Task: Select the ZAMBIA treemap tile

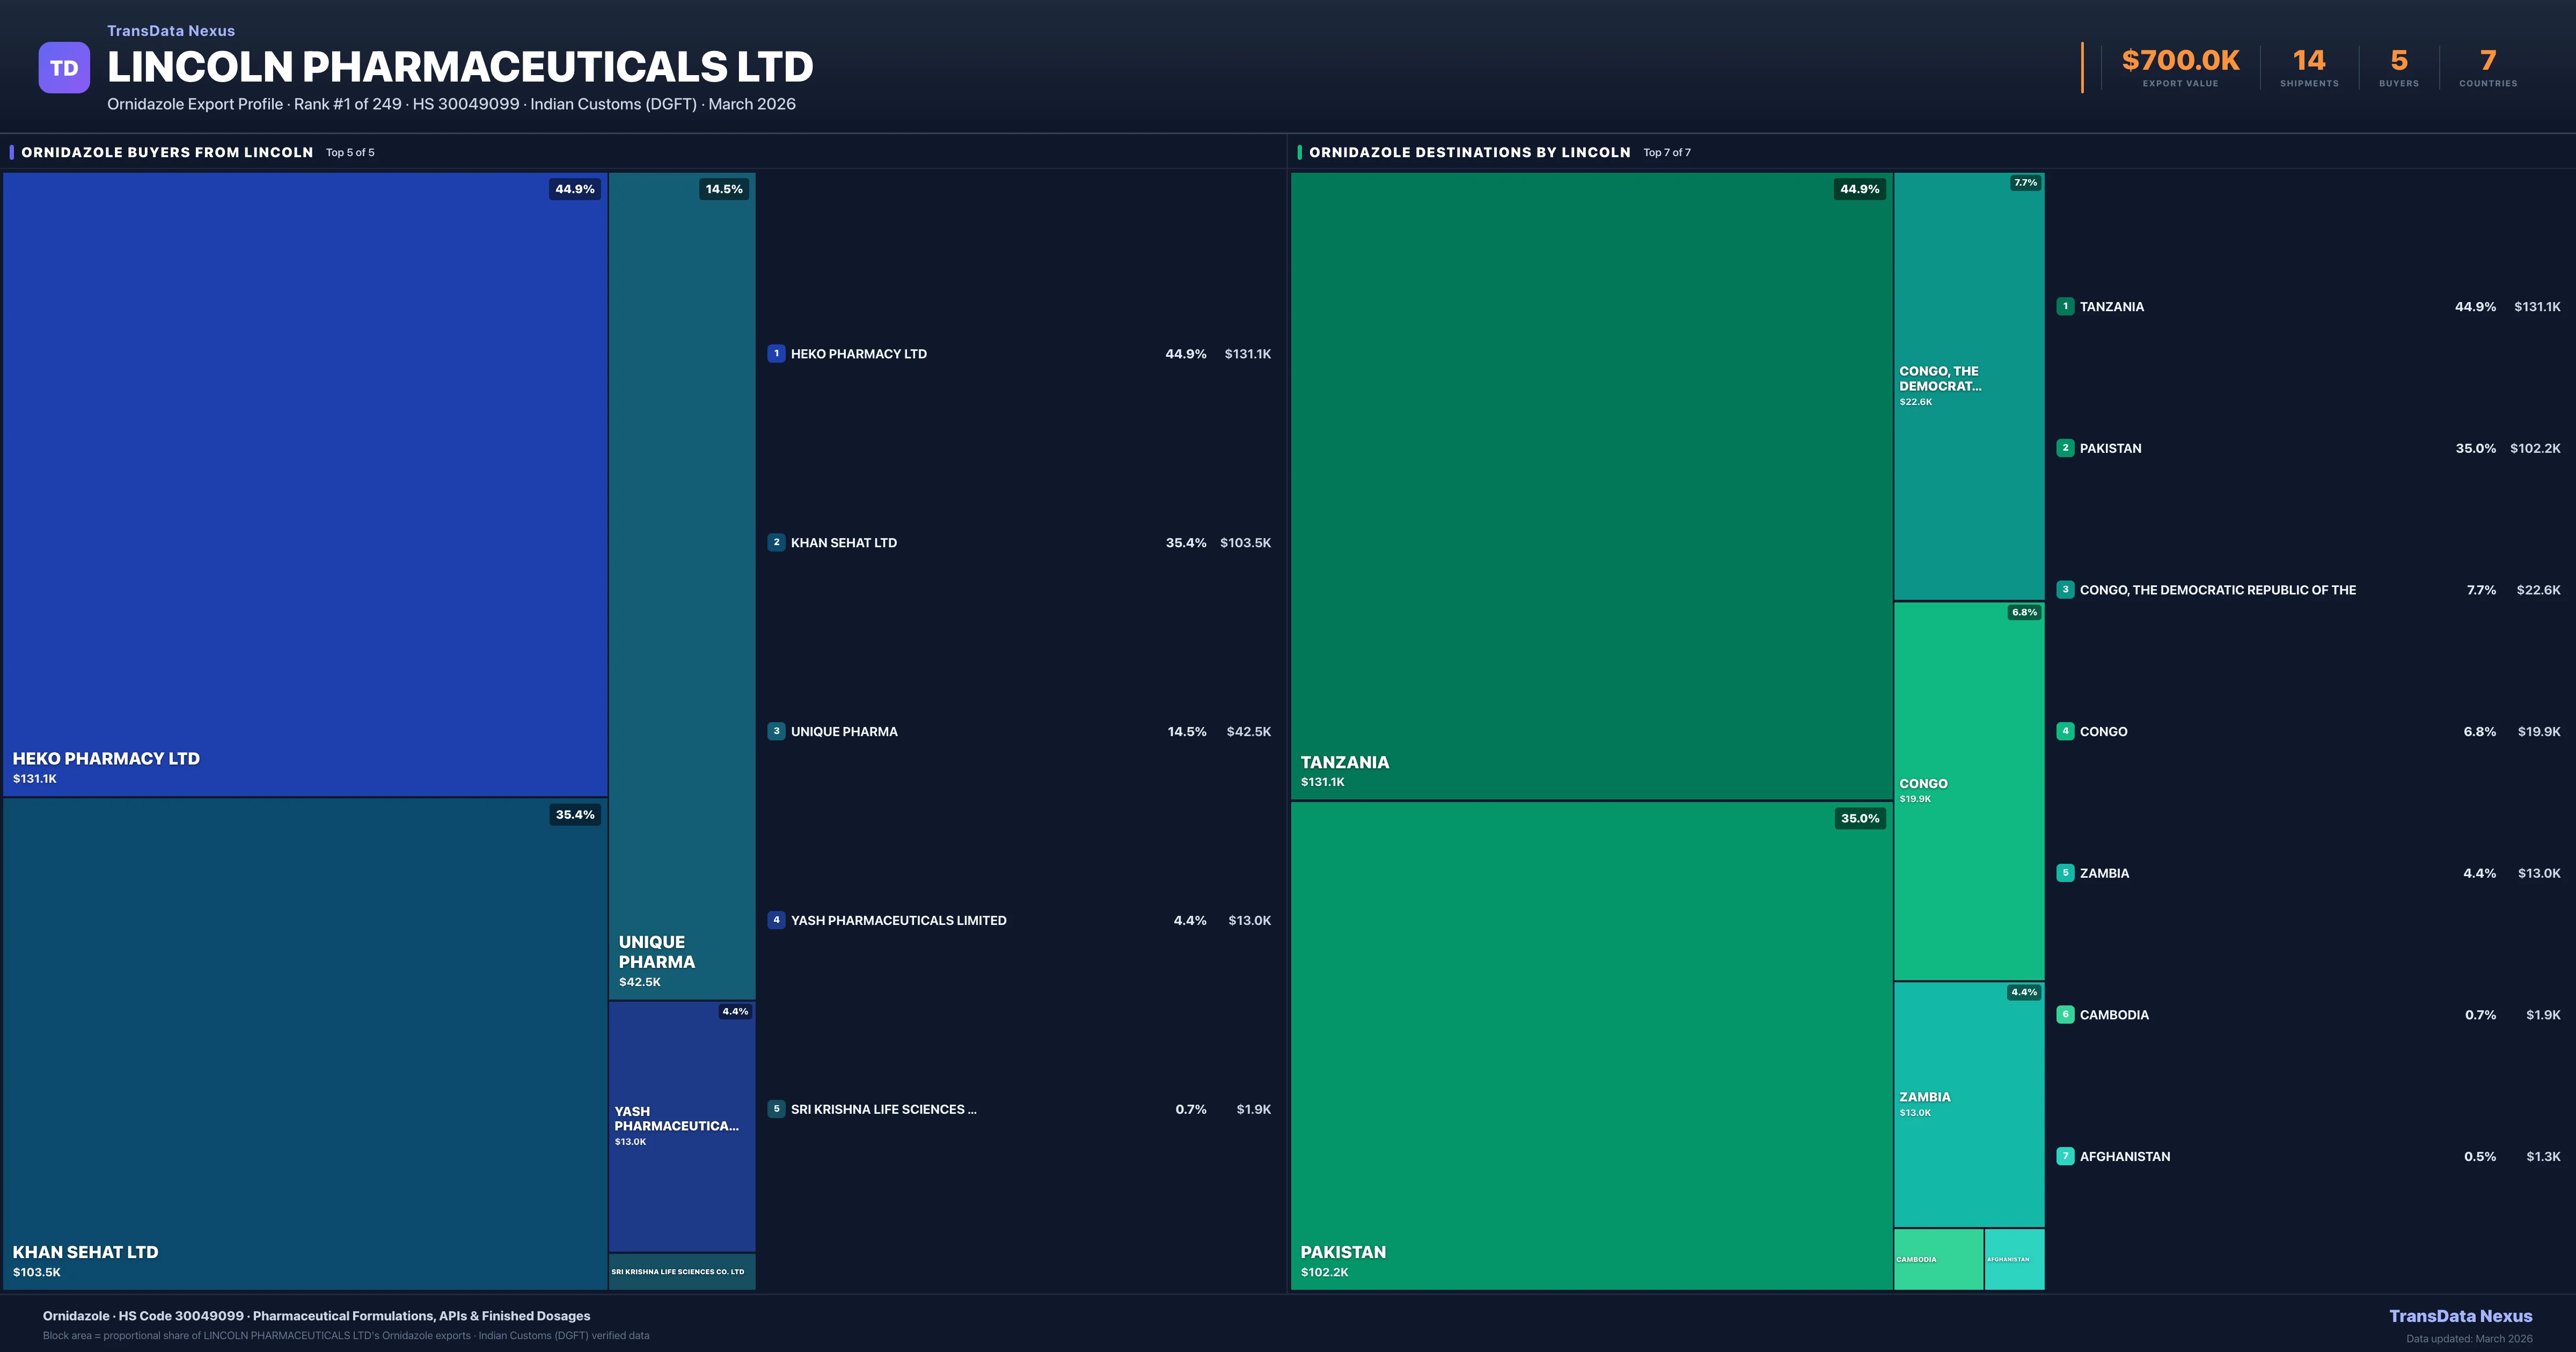Action: tap(1968, 1104)
